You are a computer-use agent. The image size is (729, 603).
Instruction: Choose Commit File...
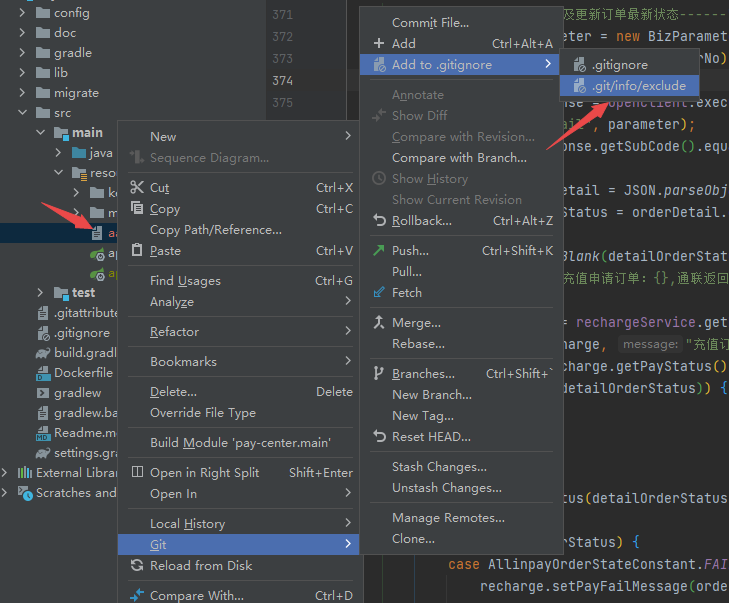click(461, 22)
